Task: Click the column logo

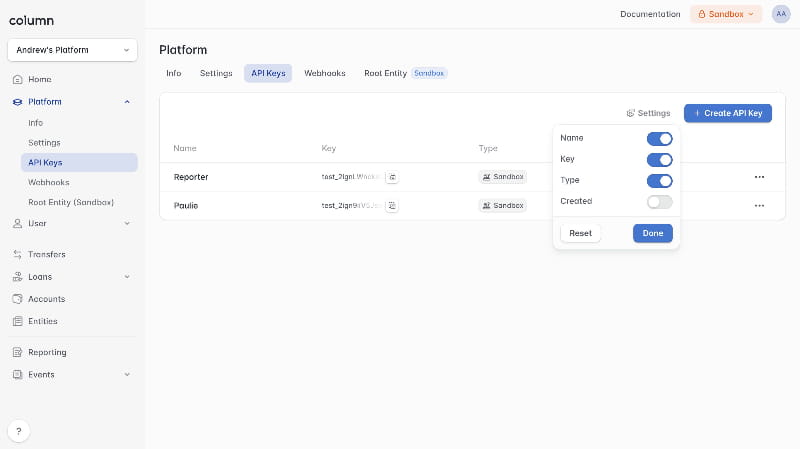Action: 31,21
